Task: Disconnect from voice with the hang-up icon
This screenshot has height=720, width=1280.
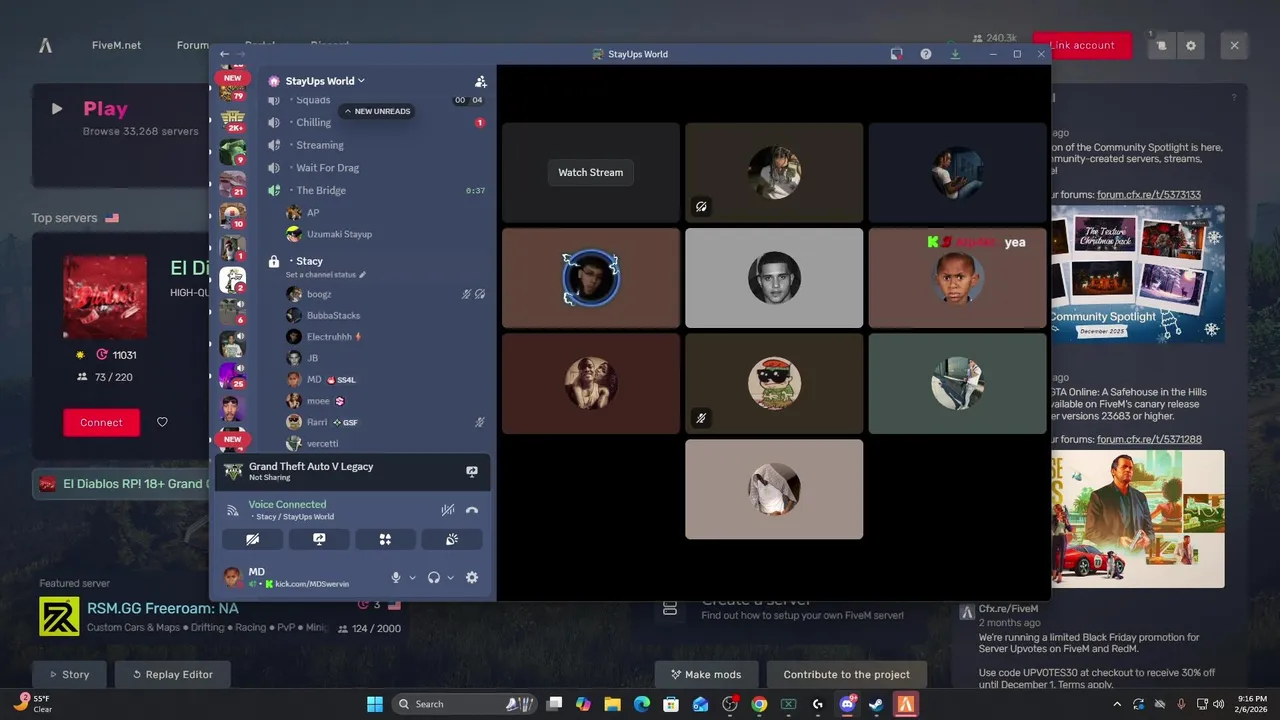Action: click(472, 510)
